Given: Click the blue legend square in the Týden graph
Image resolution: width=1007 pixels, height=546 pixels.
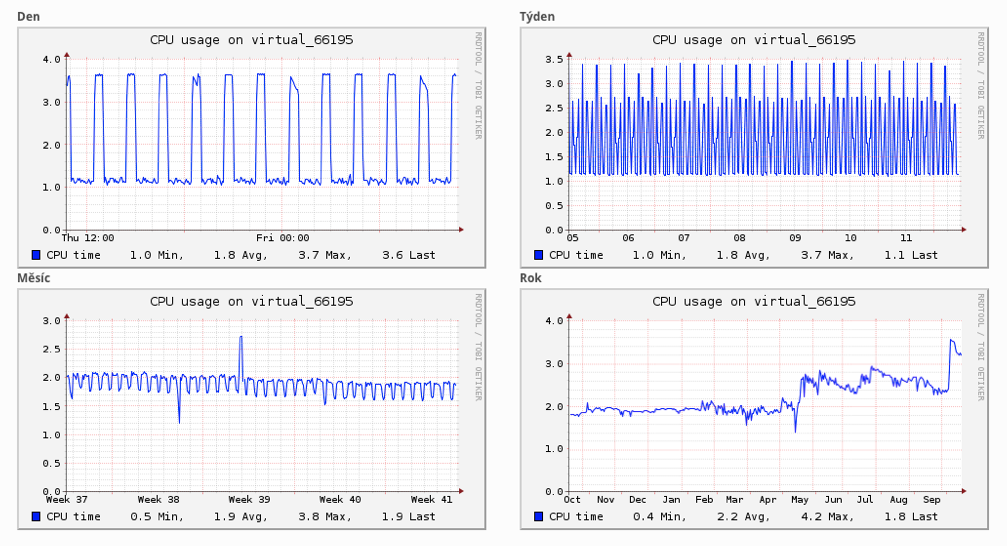Looking at the screenshot, I should coord(539,255).
